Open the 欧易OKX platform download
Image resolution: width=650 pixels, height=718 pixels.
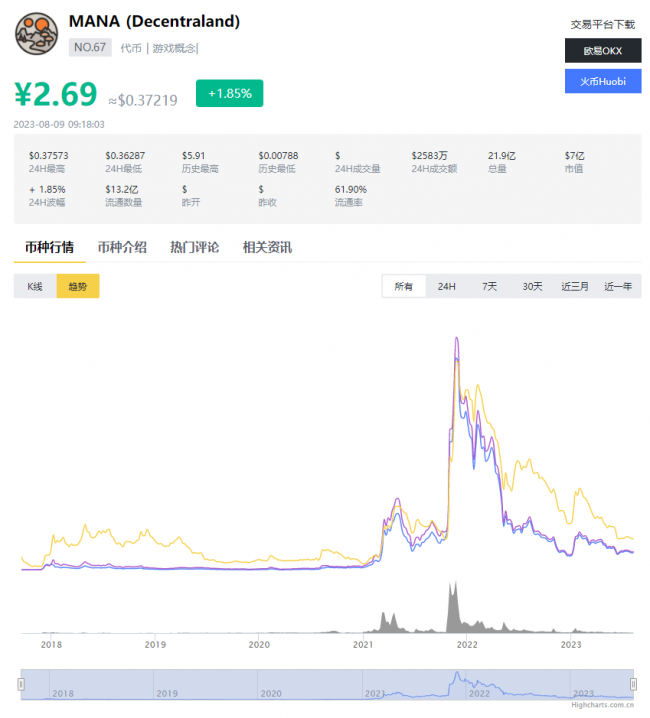coord(603,50)
